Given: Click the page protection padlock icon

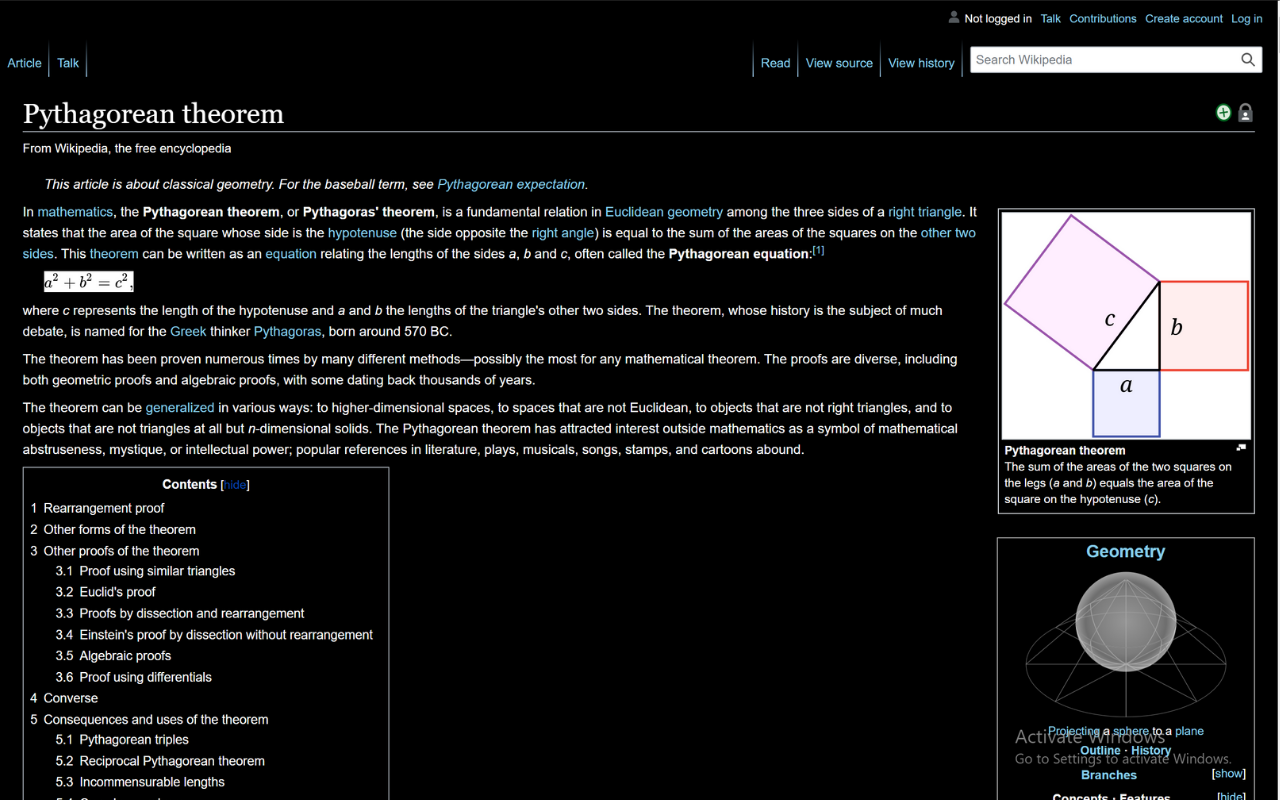Looking at the screenshot, I should click(1245, 113).
